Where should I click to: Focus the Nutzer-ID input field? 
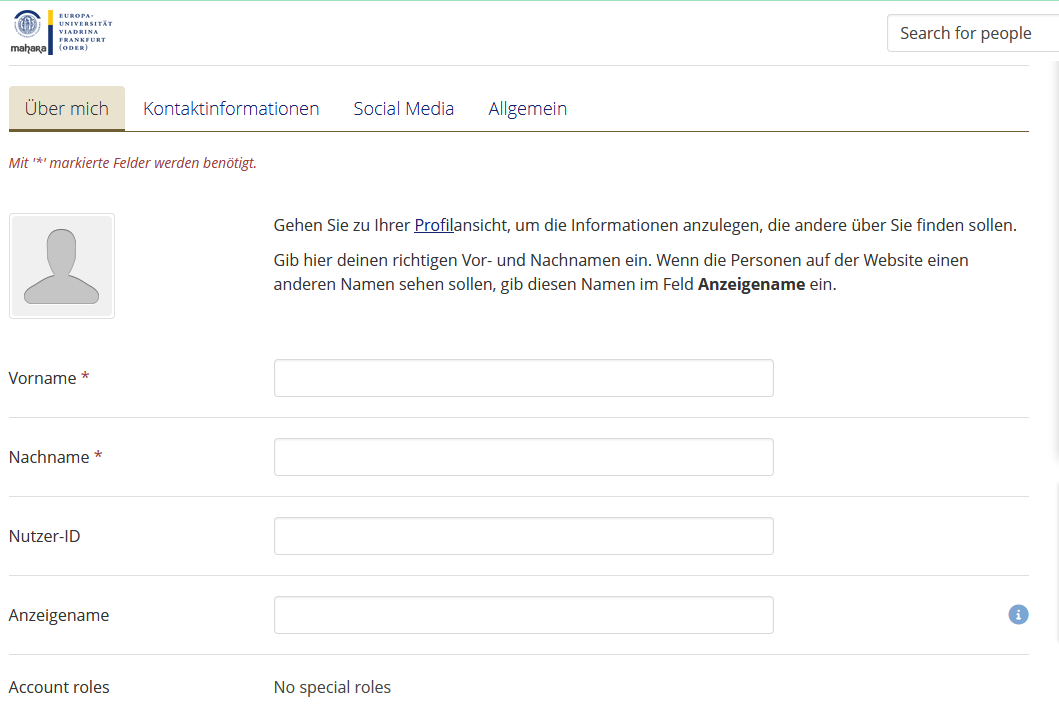click(x=523, y=536)
